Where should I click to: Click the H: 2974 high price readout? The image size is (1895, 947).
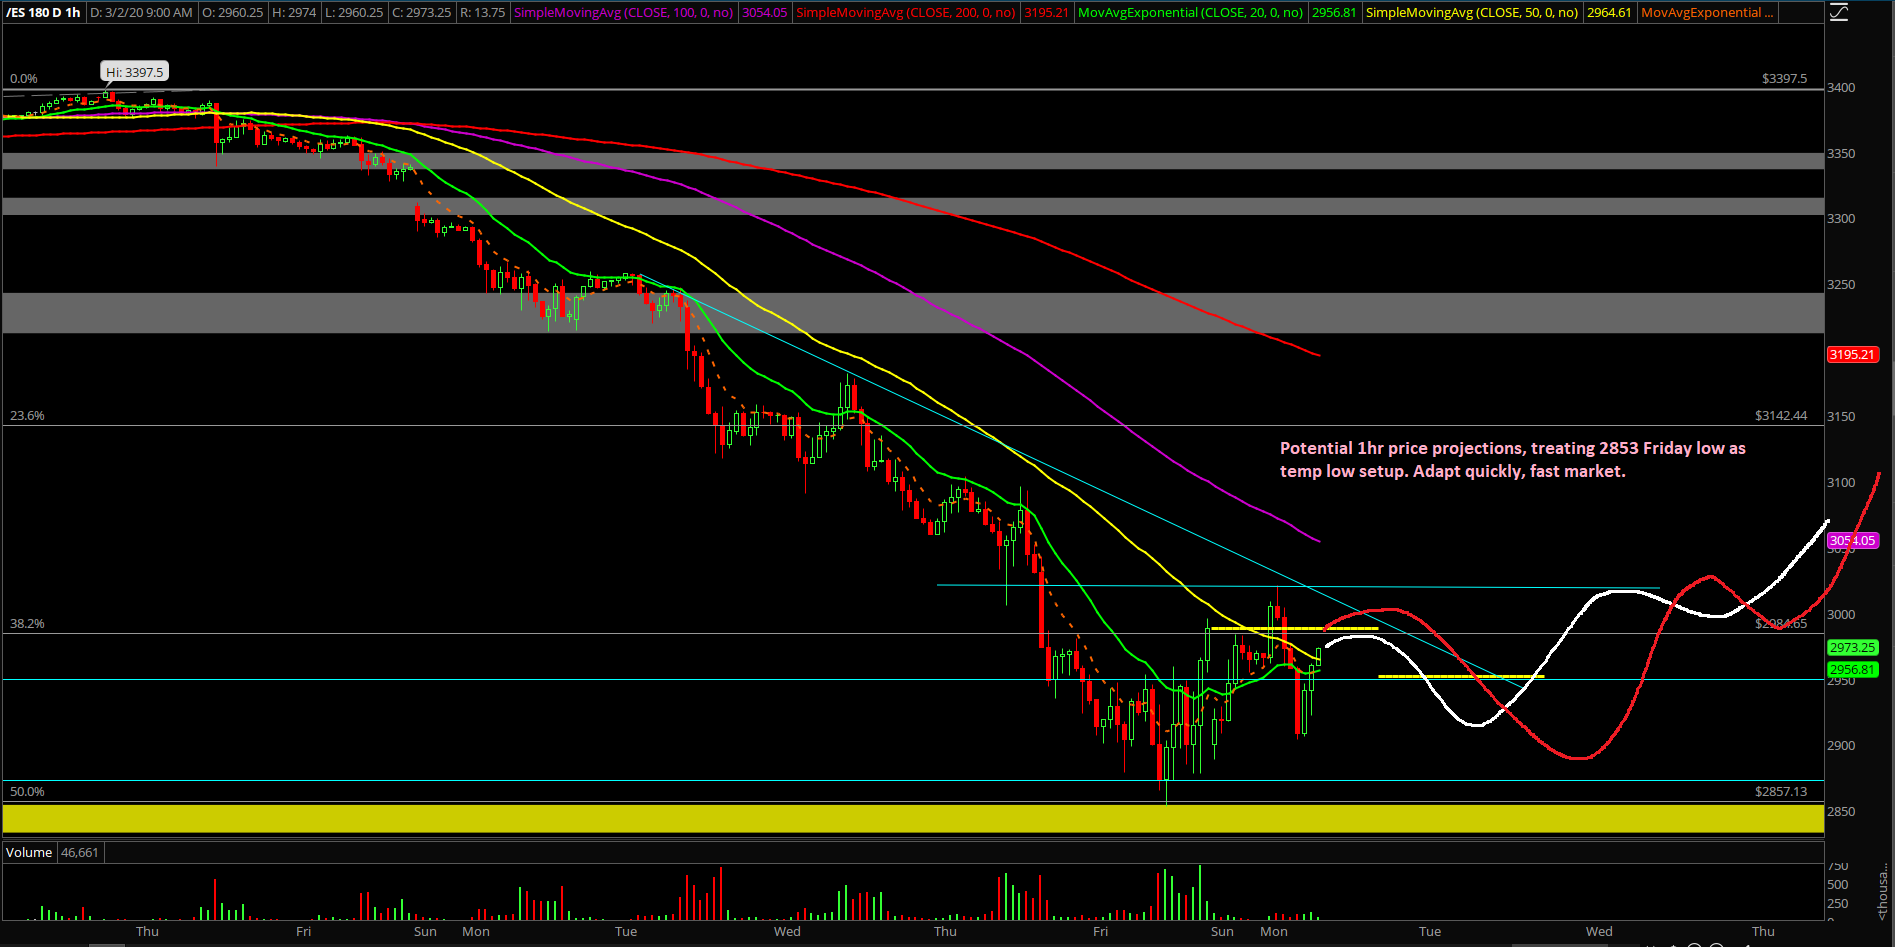coord(294,13)
